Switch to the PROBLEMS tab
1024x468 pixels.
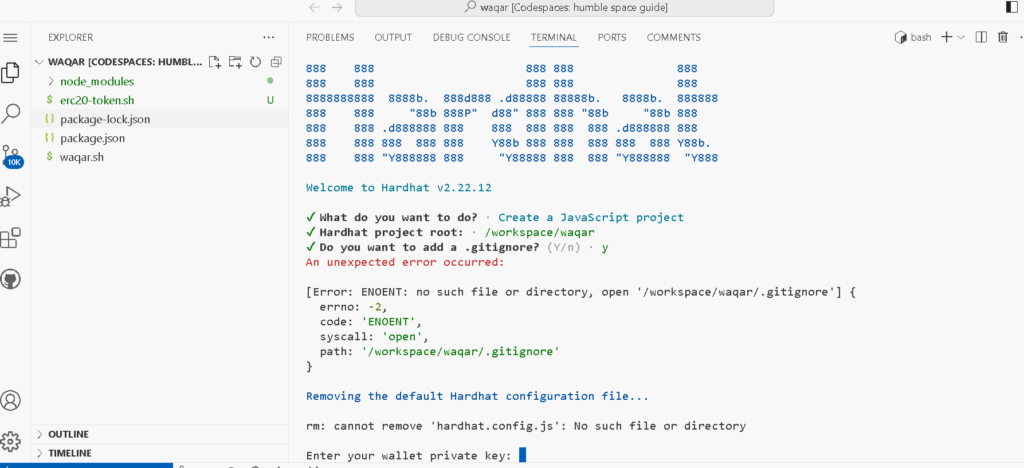click(330, 37)
